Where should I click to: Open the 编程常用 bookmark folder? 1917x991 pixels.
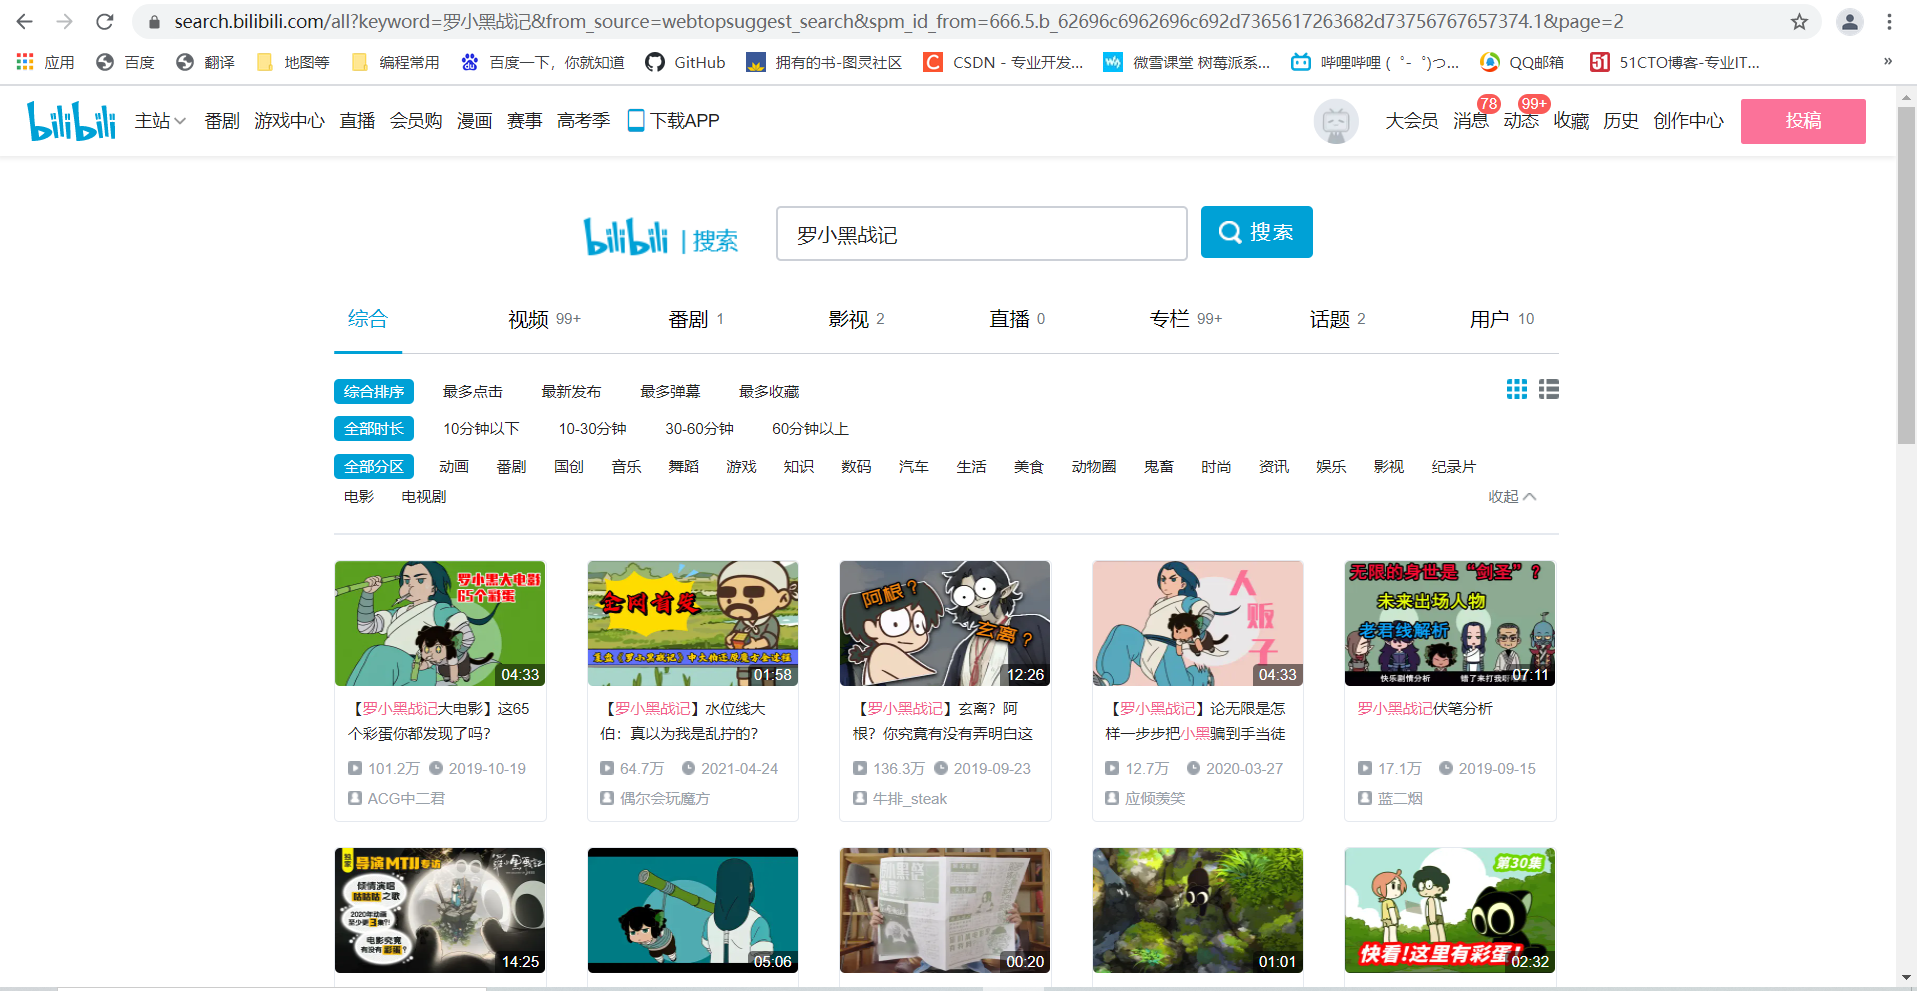396,62
